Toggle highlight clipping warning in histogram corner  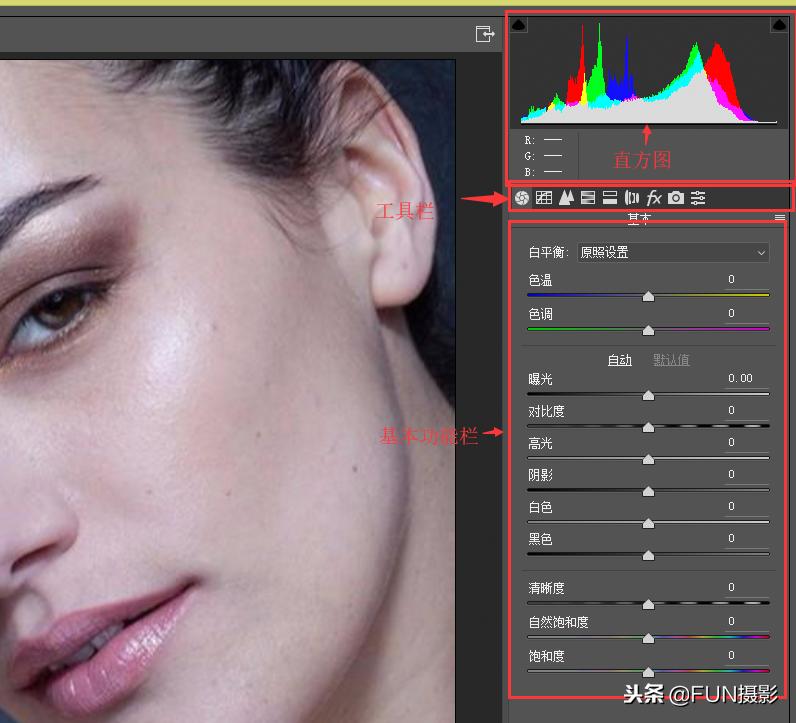tap(779, 25)
